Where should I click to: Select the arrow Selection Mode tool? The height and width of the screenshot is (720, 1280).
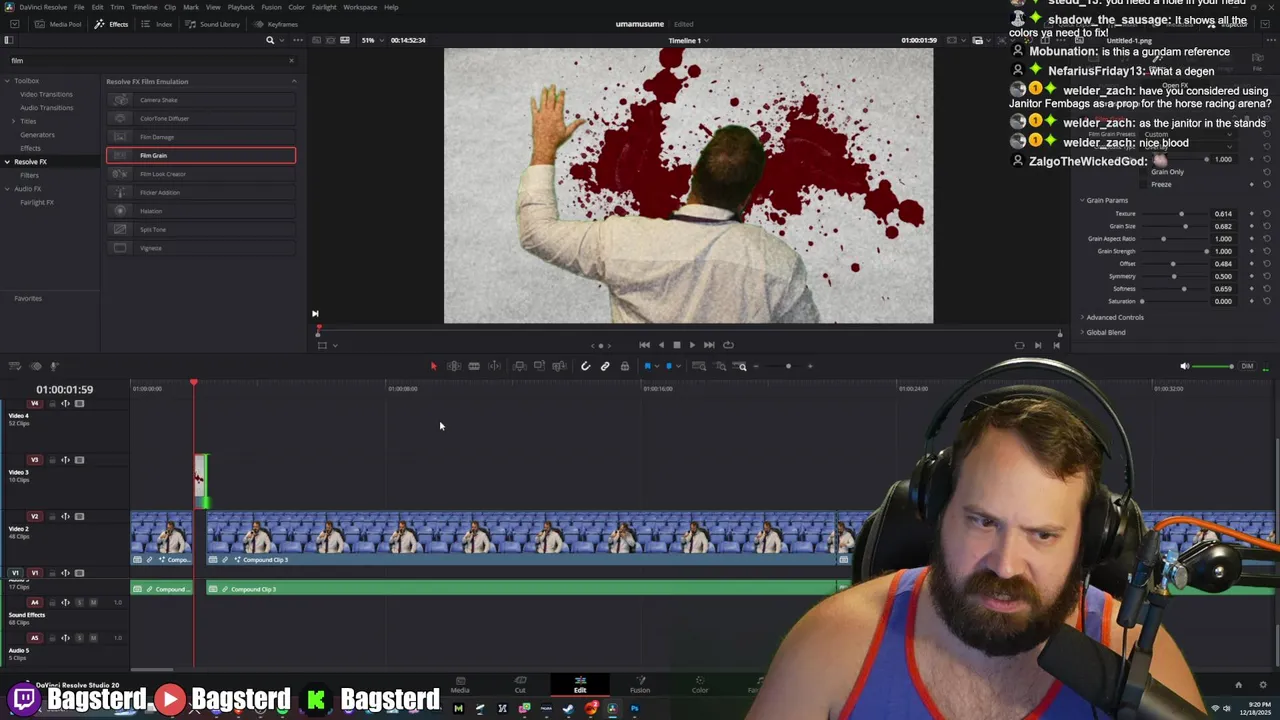tap(433, 366)
